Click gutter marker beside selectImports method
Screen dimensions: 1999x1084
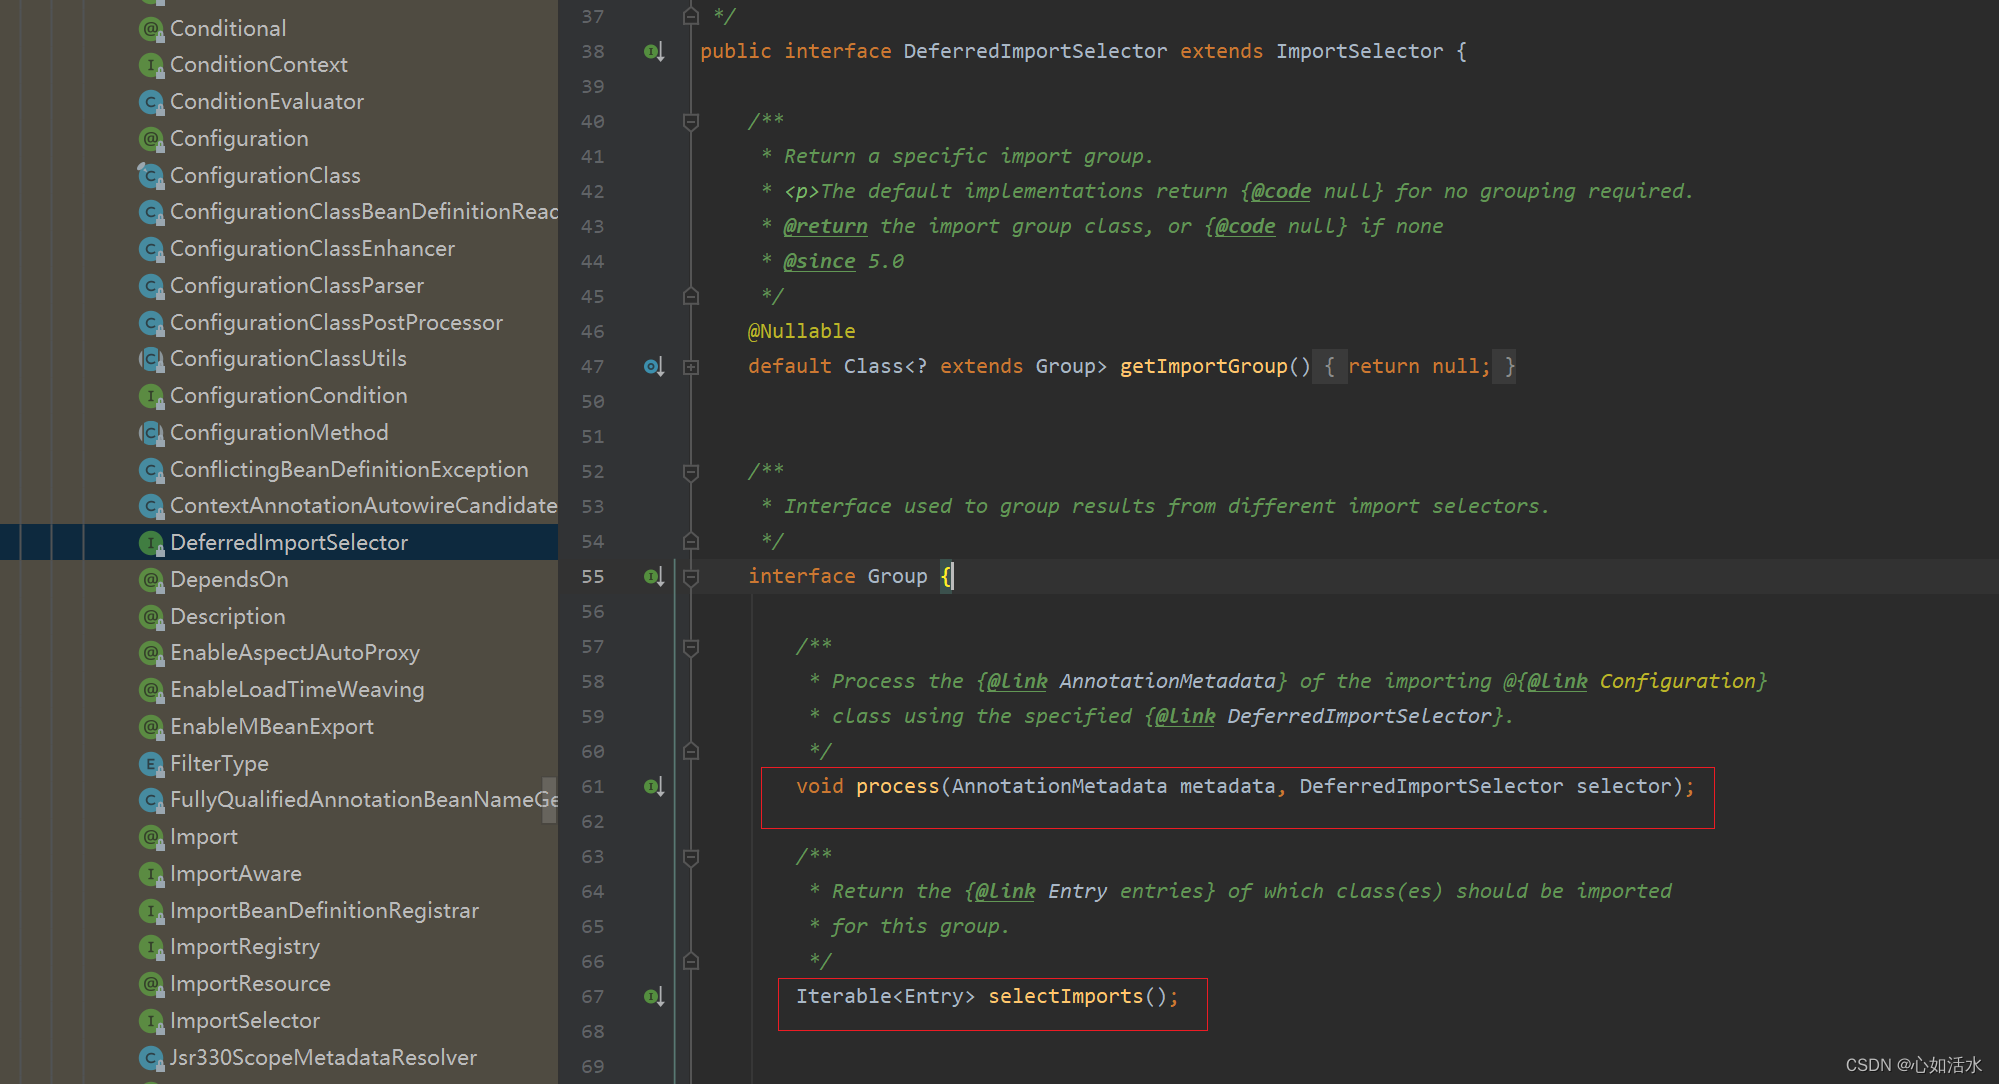(653, 997)
